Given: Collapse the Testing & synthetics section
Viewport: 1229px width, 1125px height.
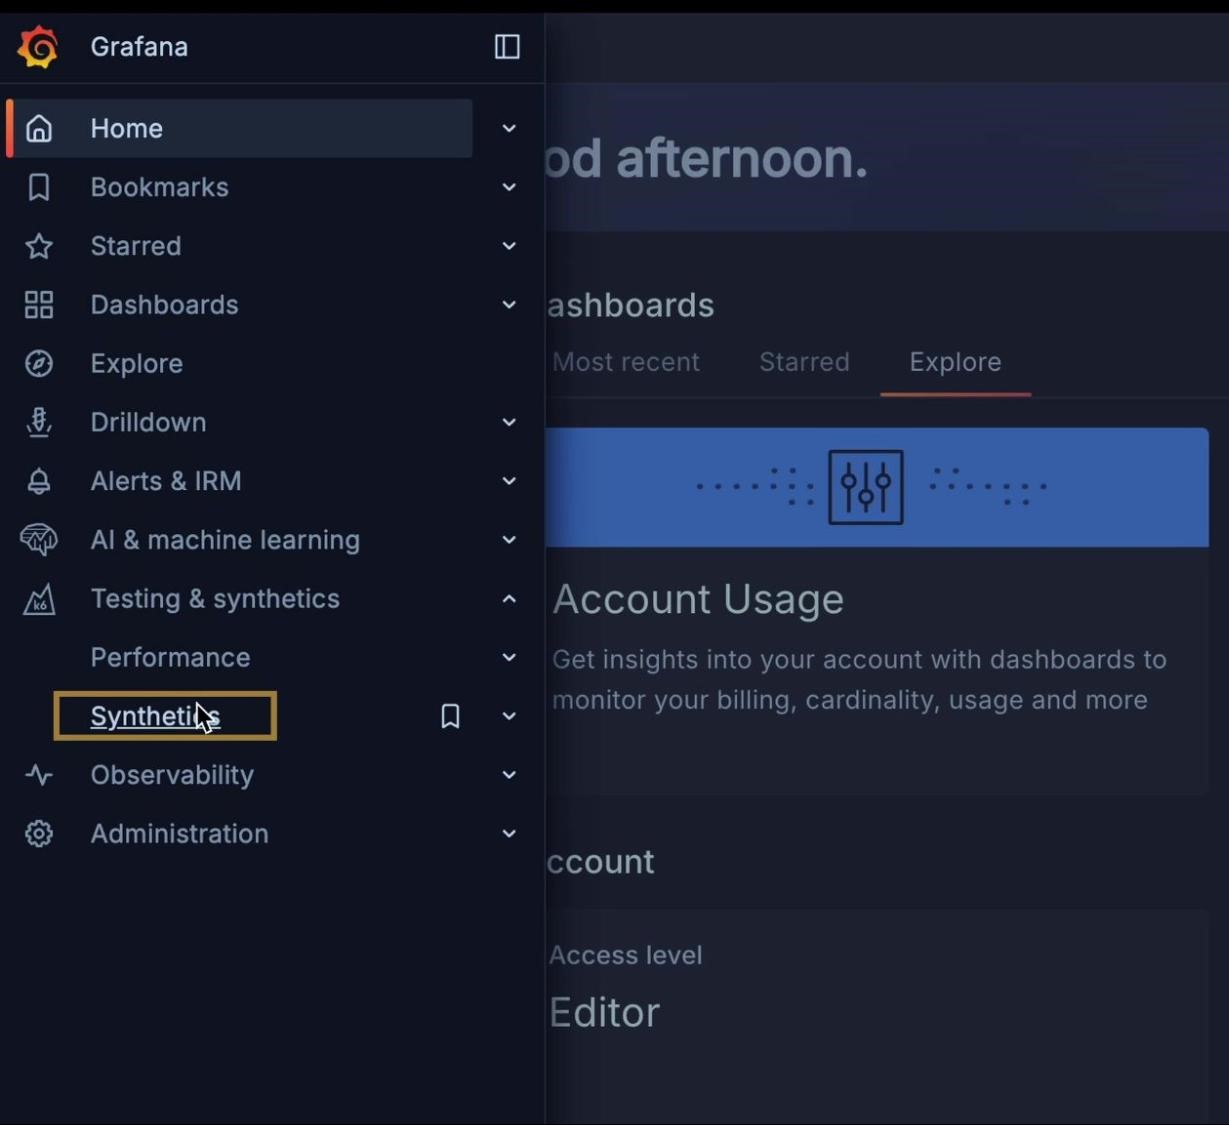Looking at the screenshot, I should click(509, 599).
